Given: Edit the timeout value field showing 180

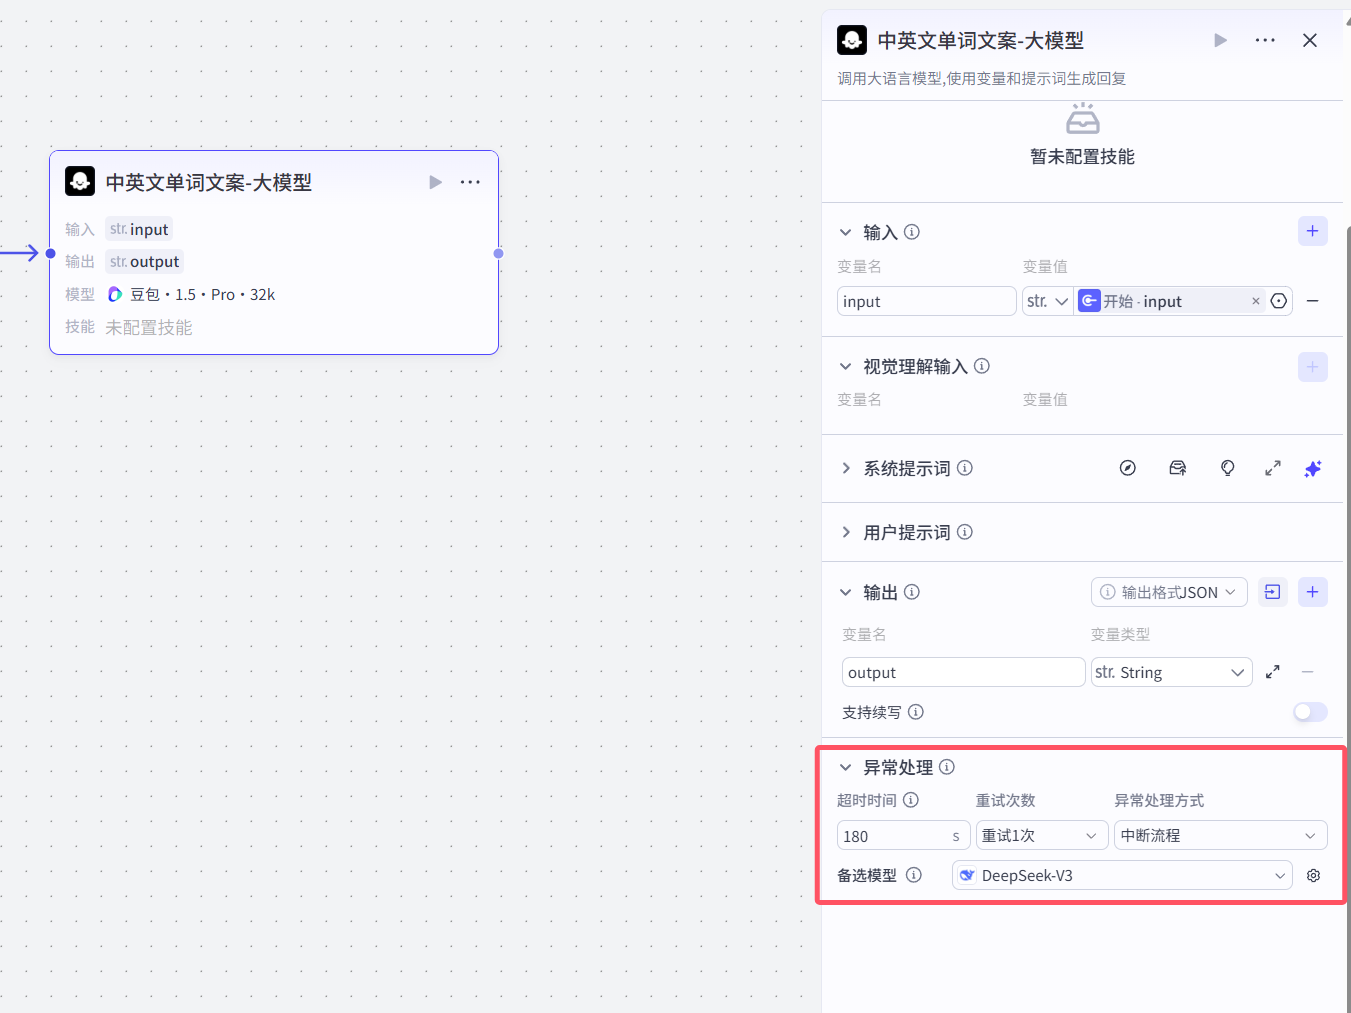Looking at the screenshot, I should 904,835.
